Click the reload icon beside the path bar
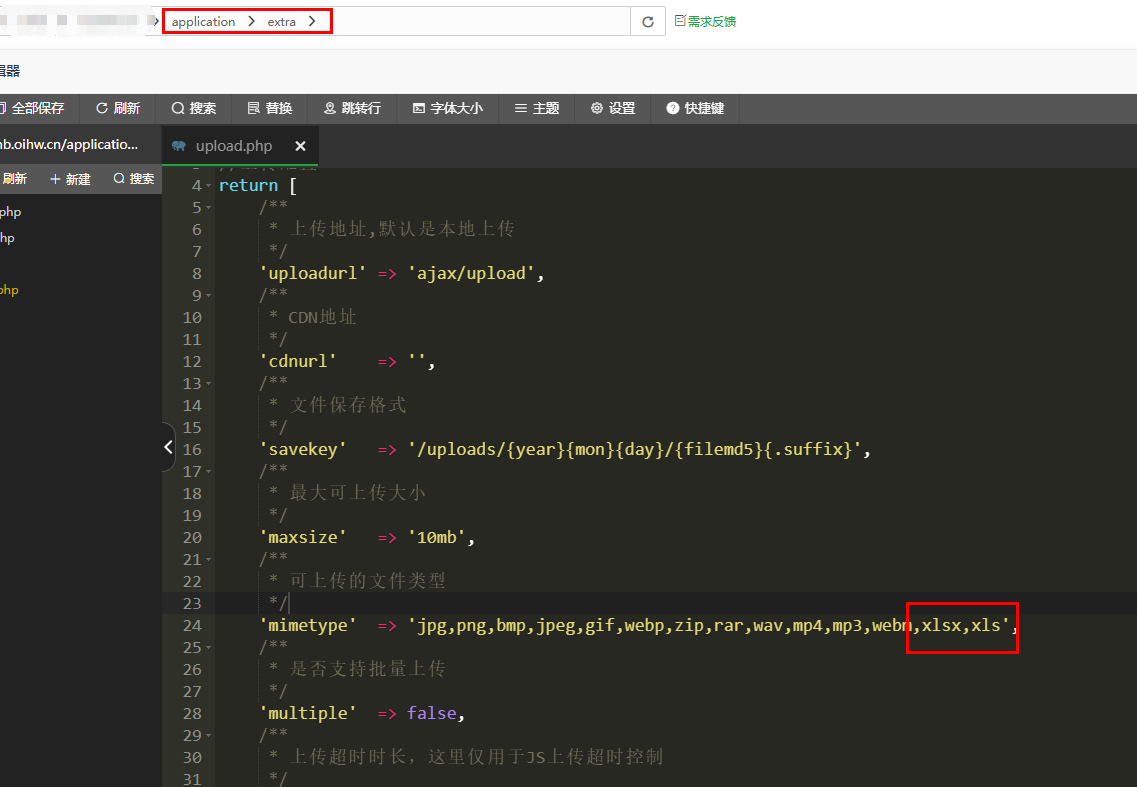This screenshot has width=1137, height=787. (648, 22)
